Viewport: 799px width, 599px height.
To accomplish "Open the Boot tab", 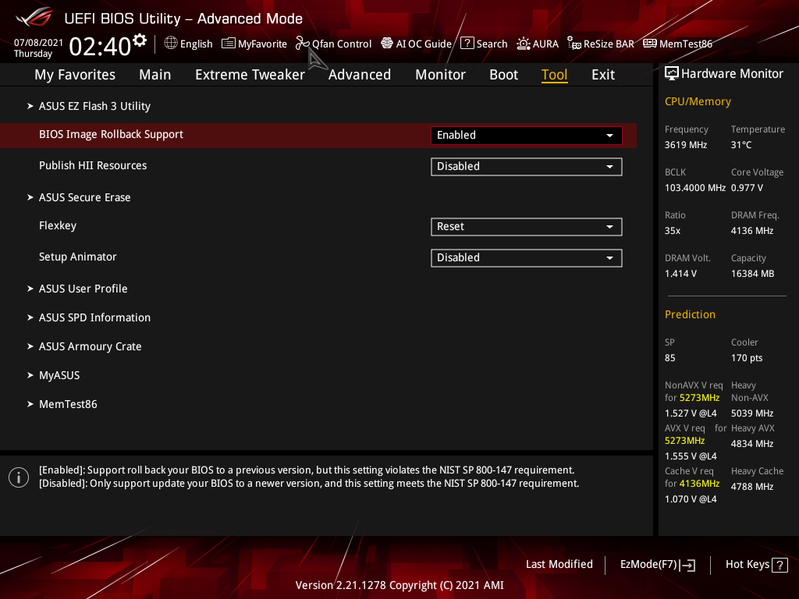I will [x=503, y=75].
